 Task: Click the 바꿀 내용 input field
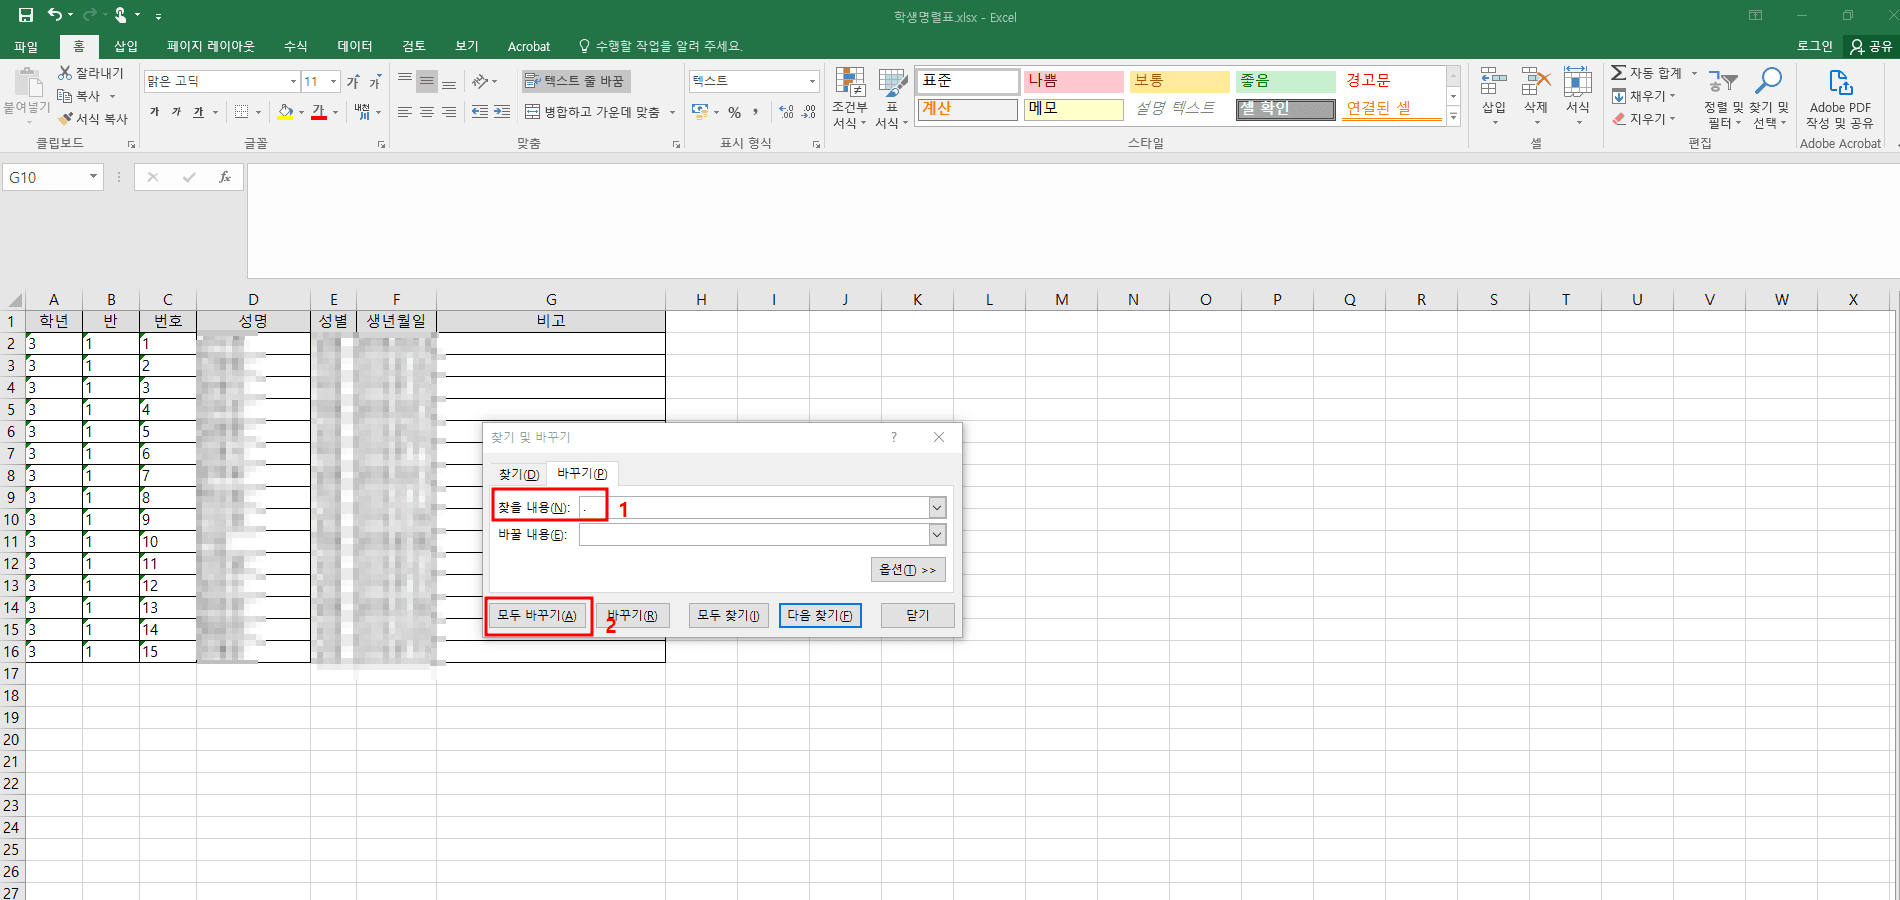pyautogui.click(x=754, y=535)
